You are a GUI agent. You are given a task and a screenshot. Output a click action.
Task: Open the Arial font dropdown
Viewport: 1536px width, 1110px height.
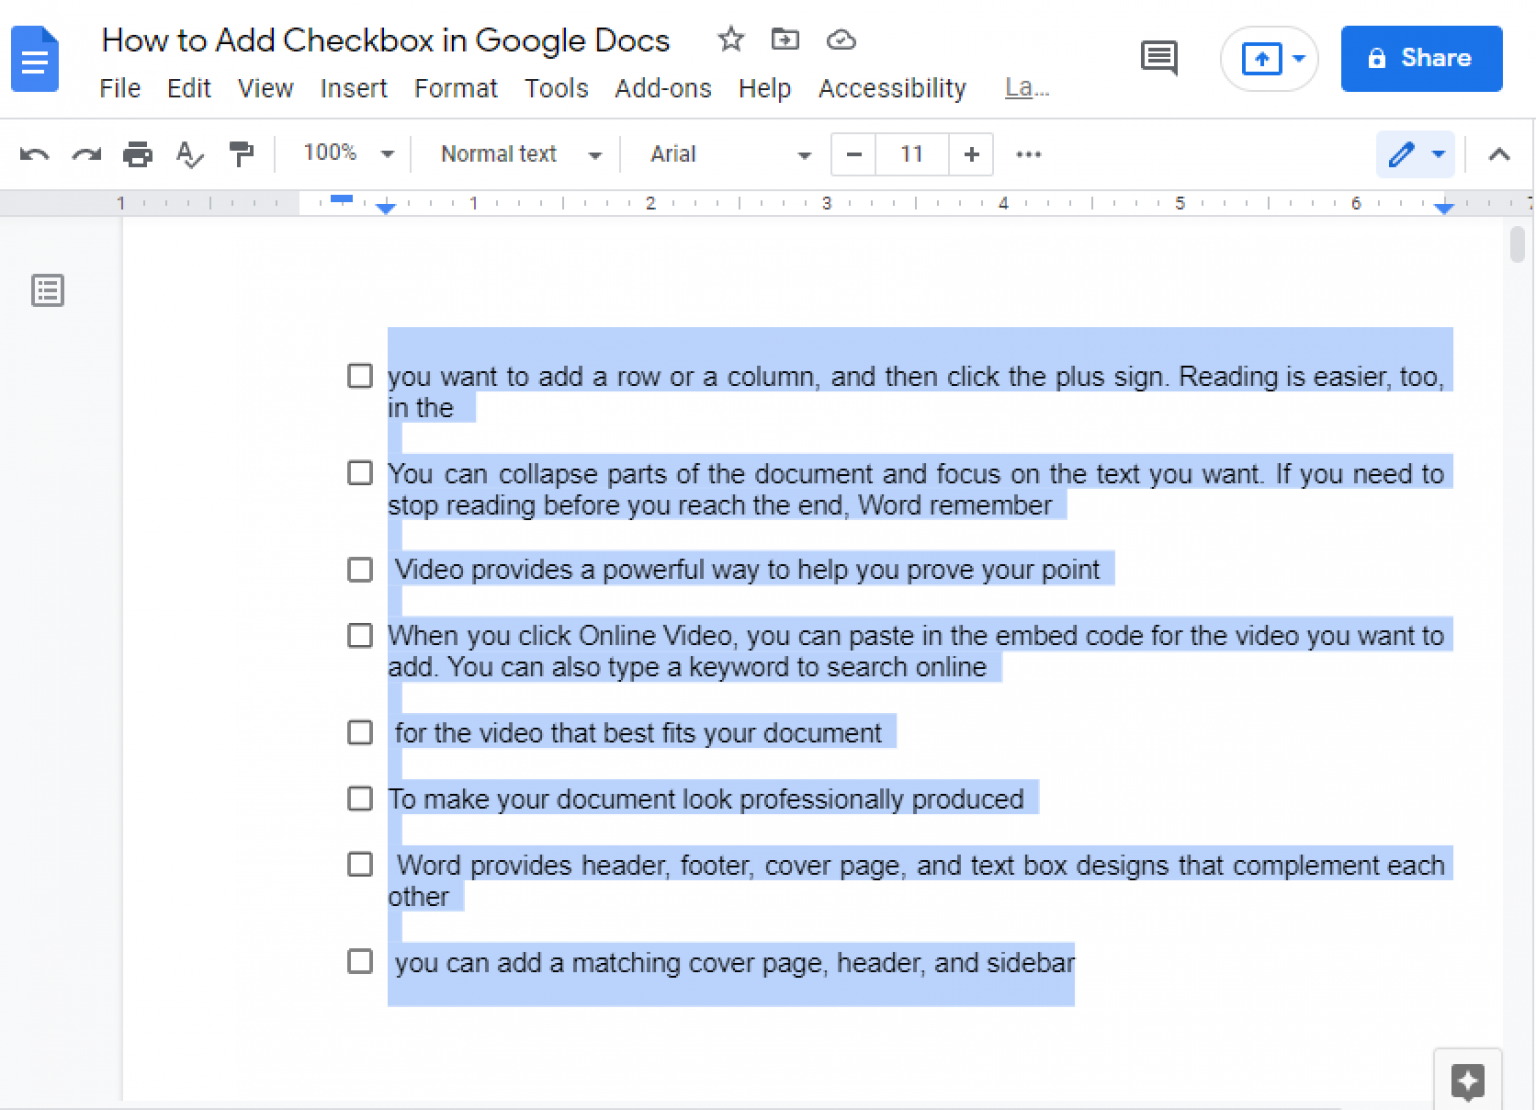[730, 154]
